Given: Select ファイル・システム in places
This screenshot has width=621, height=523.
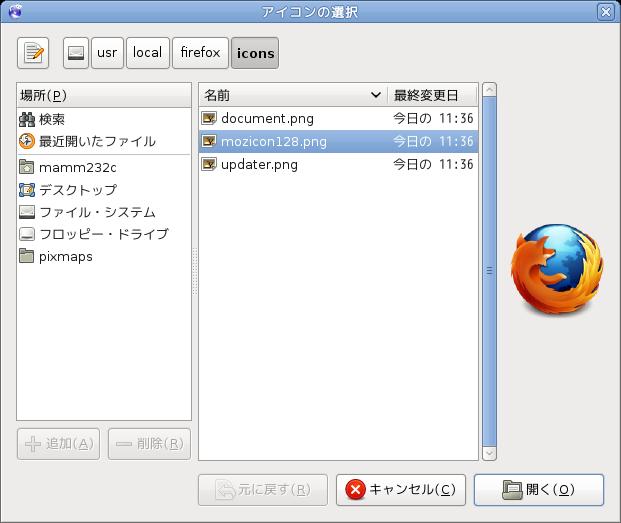Looking at the screenshot, I should (104, 212).
